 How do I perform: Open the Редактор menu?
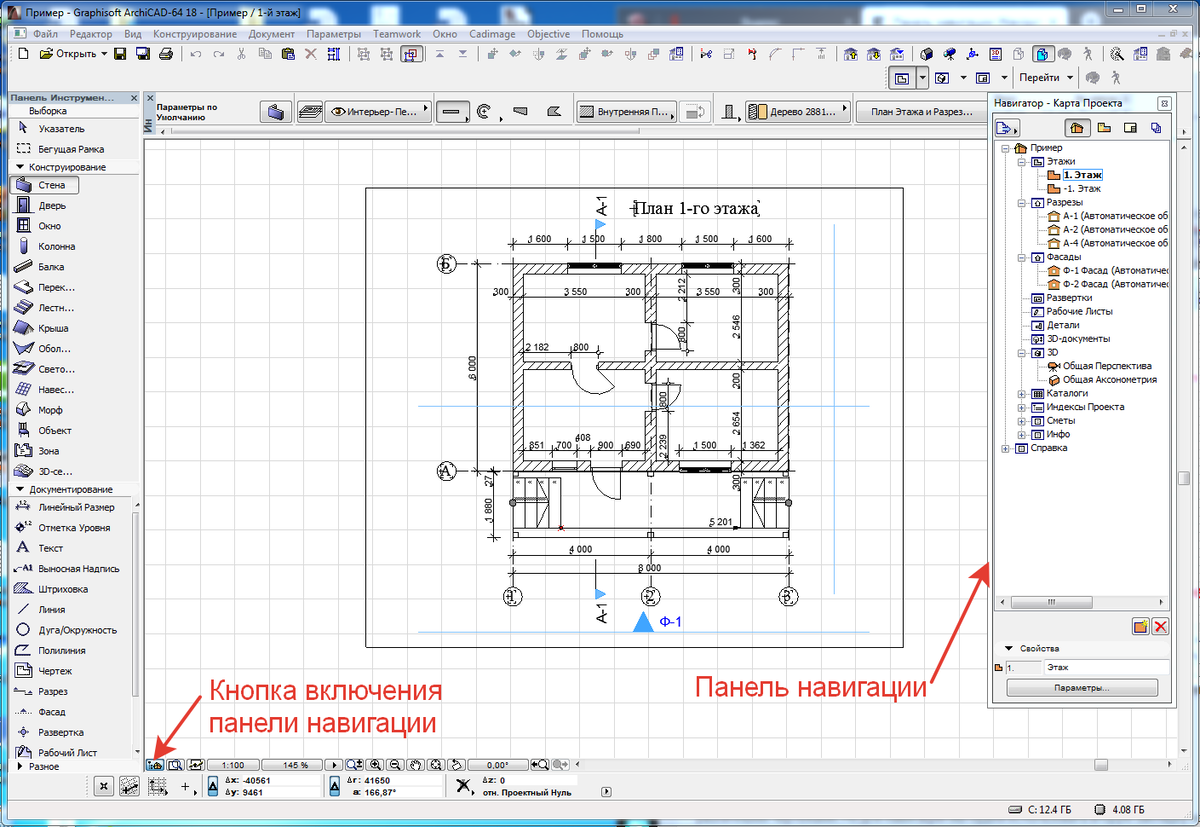[x=91, y=34]
